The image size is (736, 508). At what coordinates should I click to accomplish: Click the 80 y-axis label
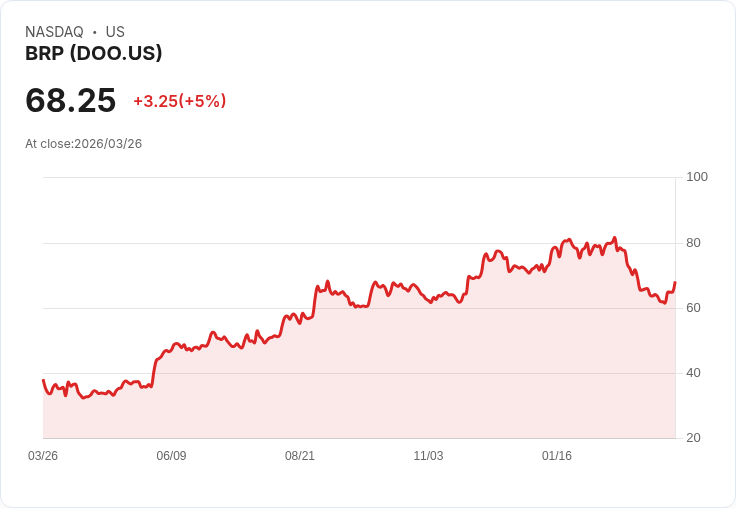693,242
